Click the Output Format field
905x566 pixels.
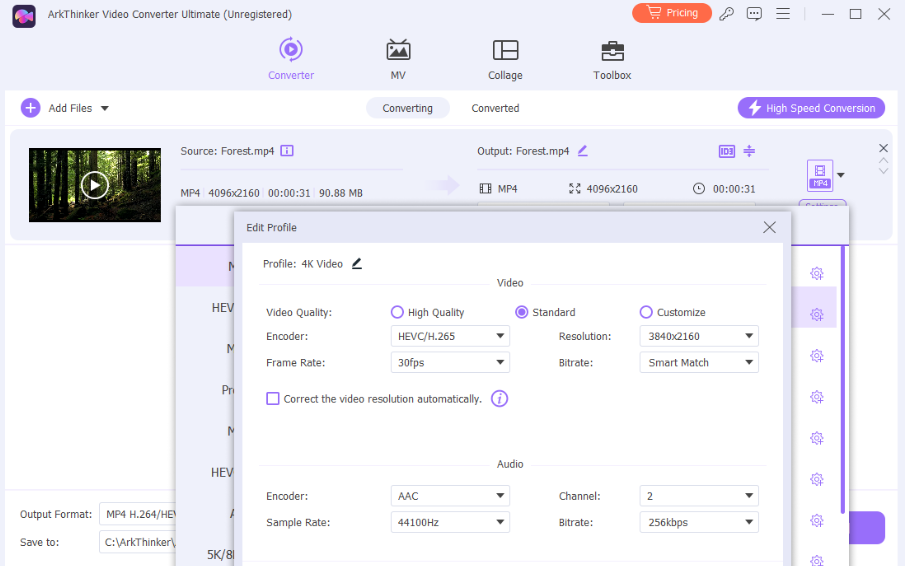(137, 514)
